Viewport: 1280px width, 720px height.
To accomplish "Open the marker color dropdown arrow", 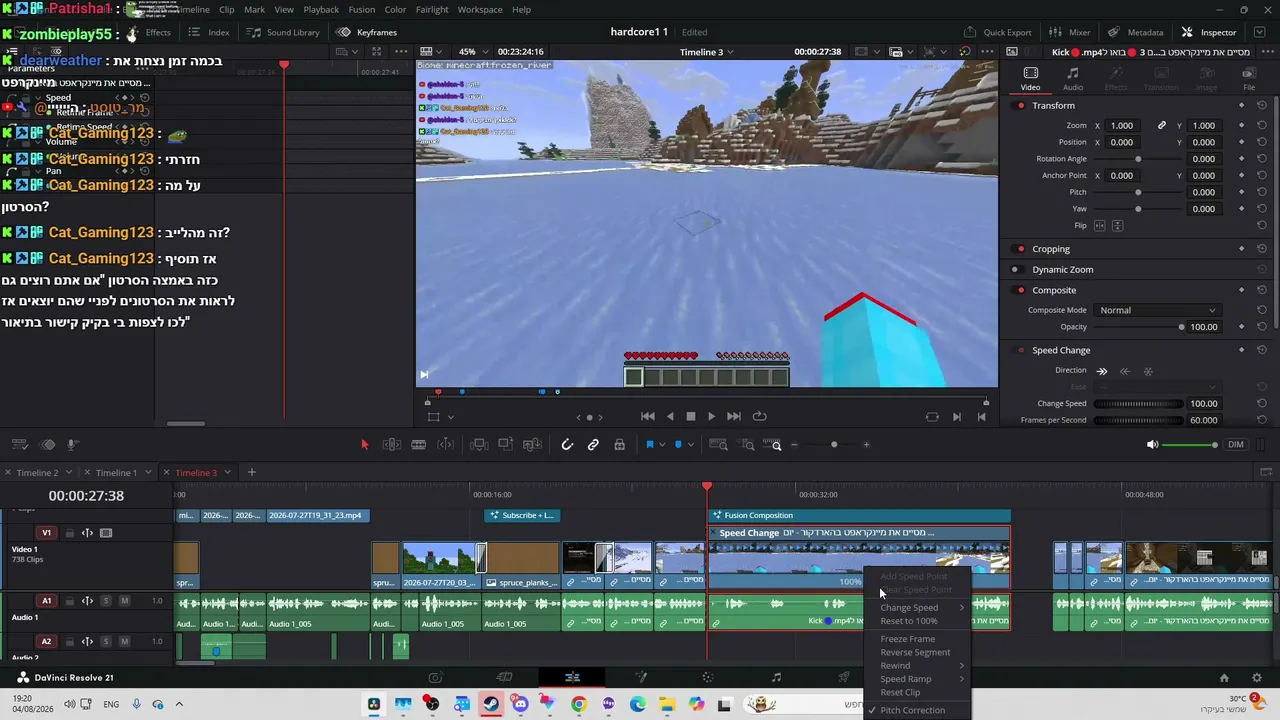I will pos(690,446).
